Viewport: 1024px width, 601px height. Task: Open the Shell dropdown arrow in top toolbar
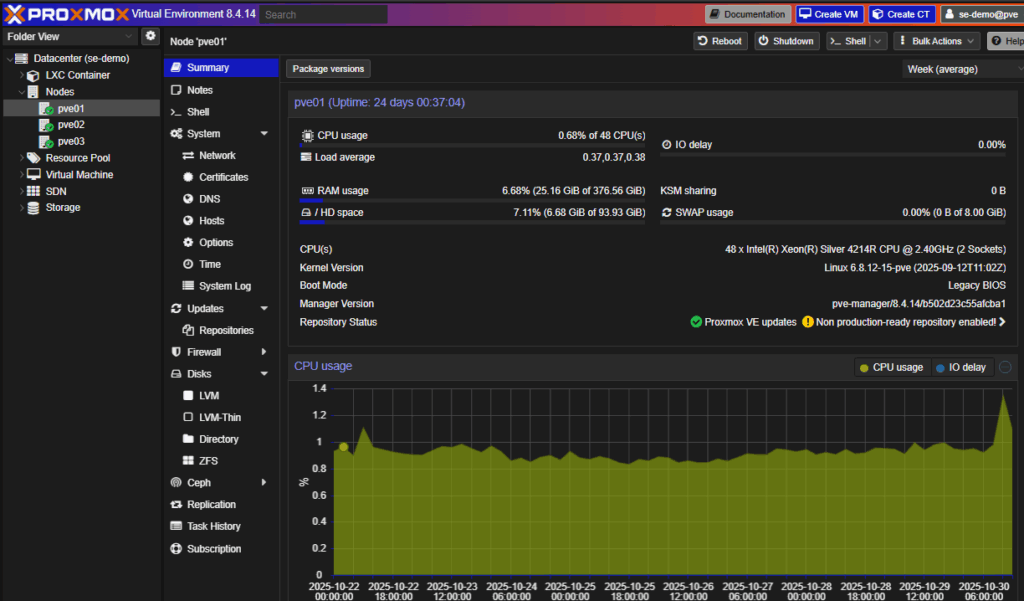(878, 41)
